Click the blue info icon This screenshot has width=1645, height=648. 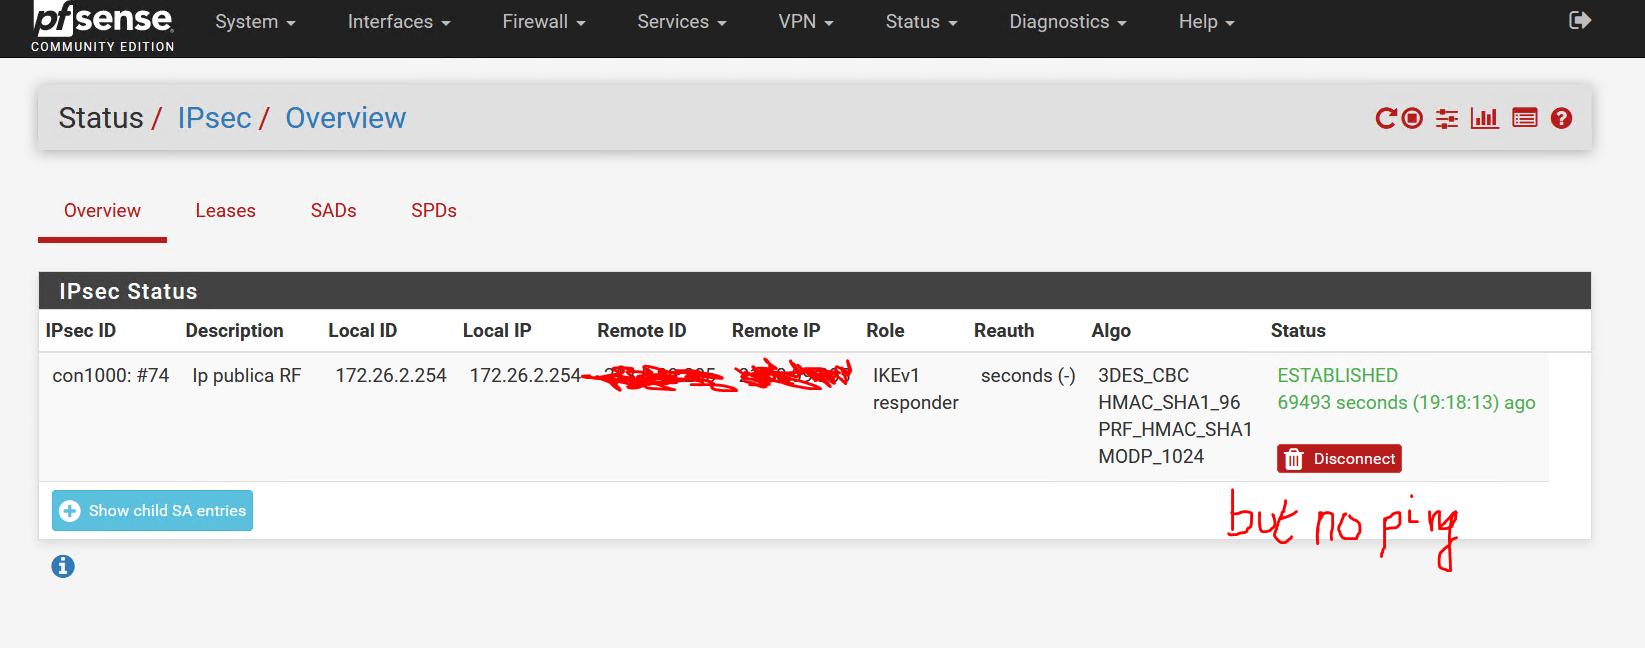tap(63, 566)
